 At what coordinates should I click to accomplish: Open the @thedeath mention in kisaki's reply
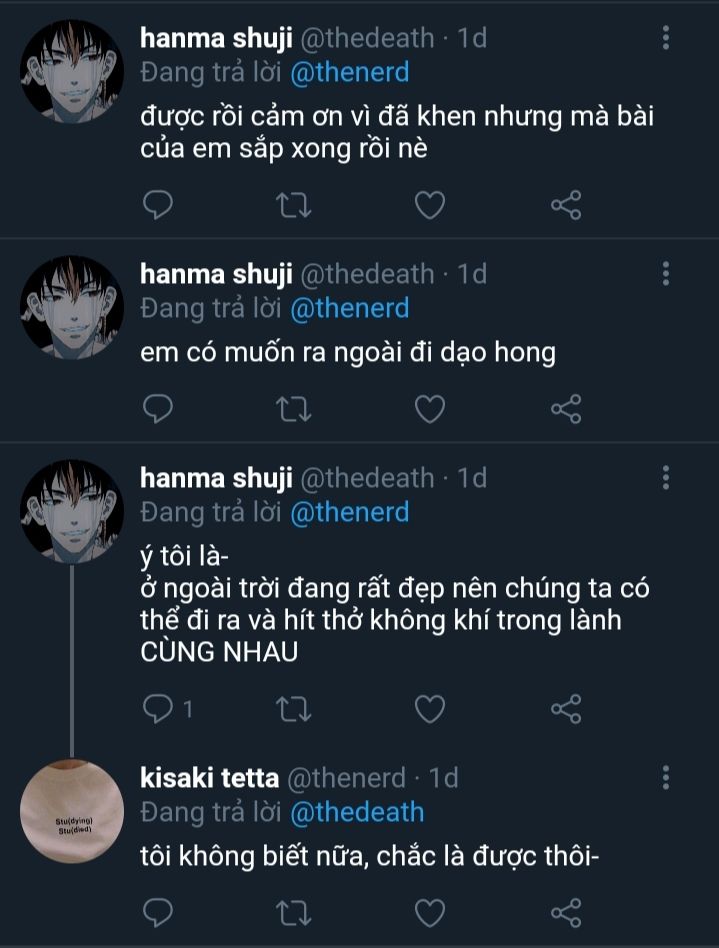coord(356,811)
